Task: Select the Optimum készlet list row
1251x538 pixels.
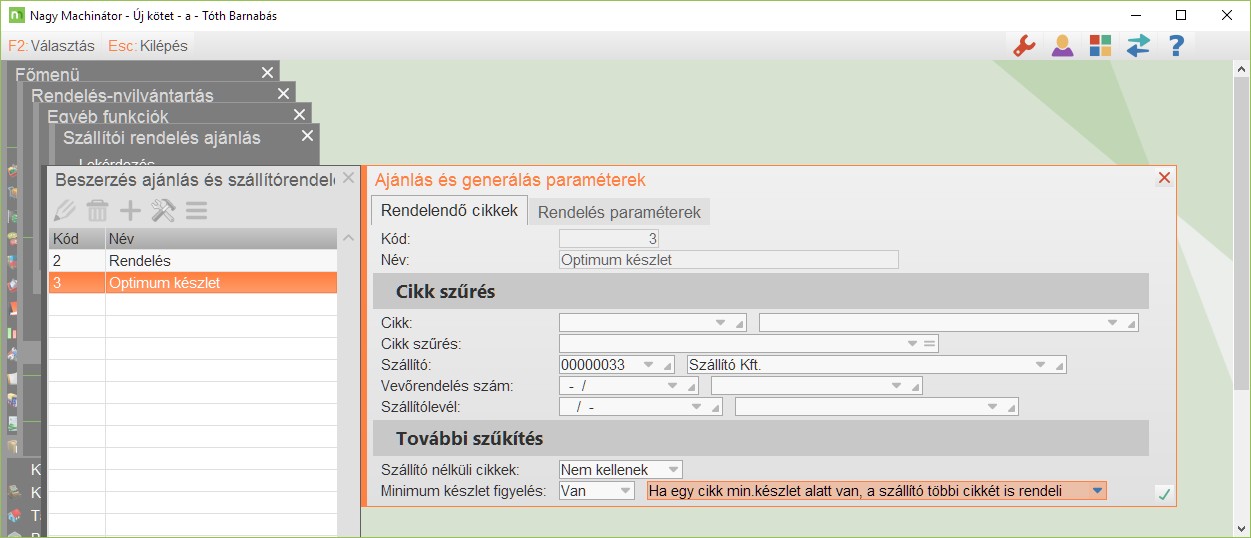Action: coord(192,283)
